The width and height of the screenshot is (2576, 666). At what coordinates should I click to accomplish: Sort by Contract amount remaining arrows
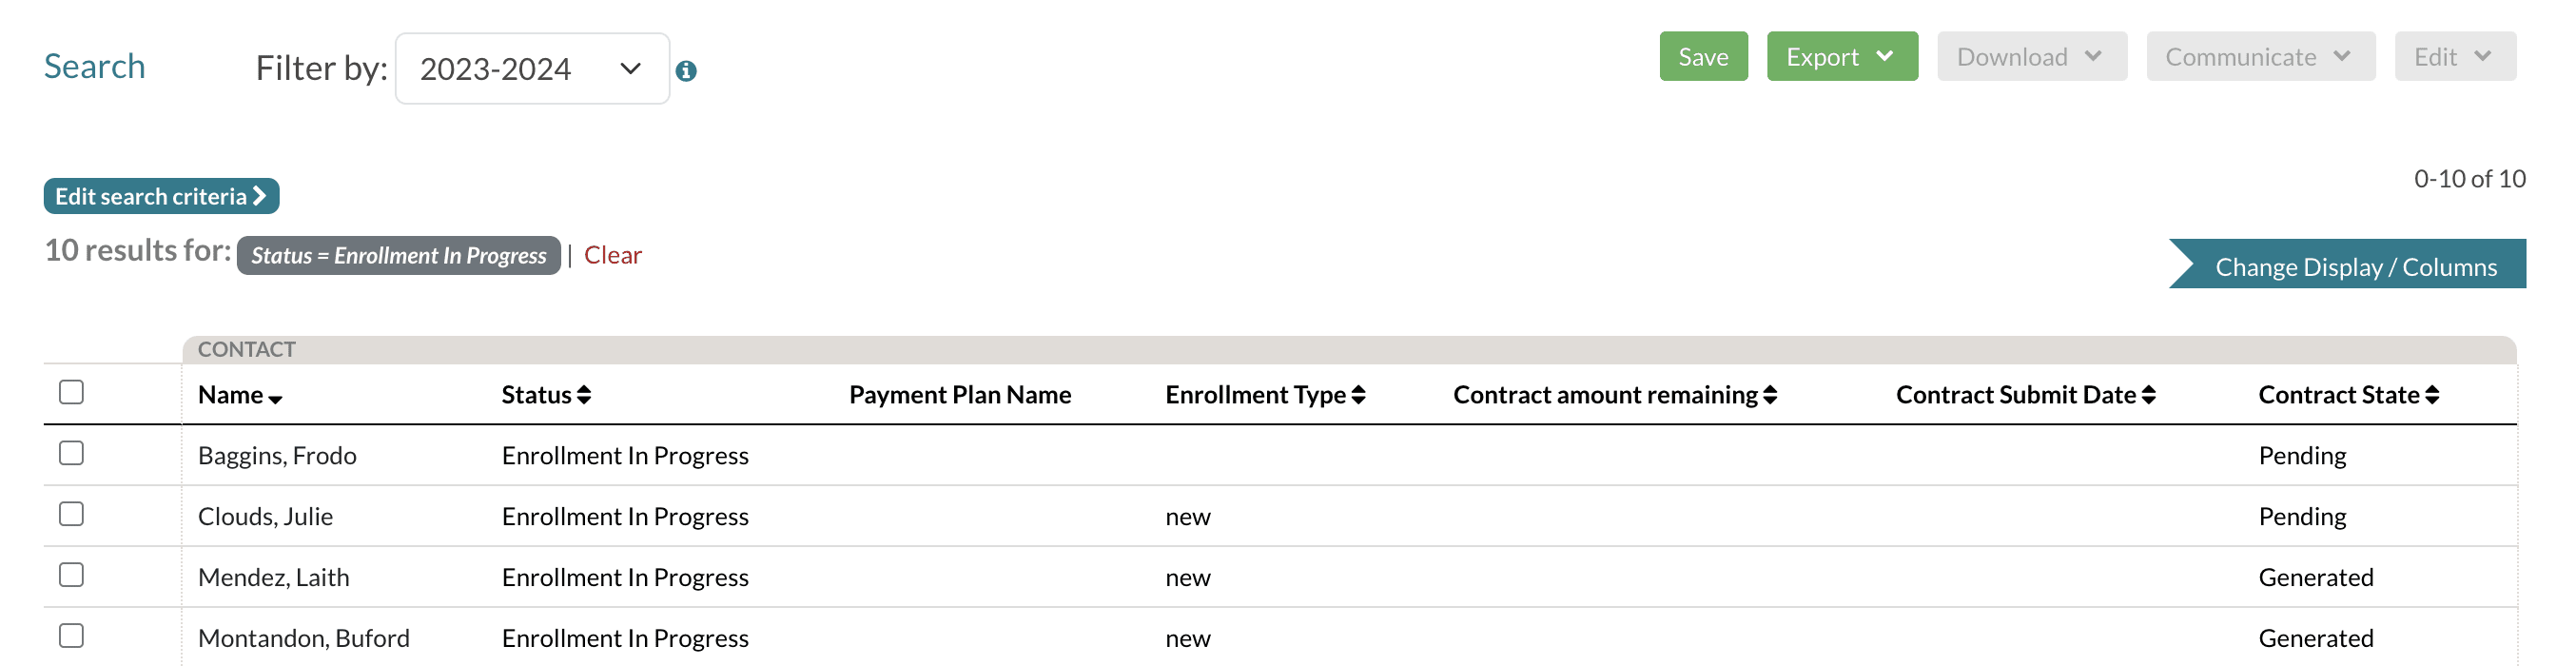coord(1770,395)
